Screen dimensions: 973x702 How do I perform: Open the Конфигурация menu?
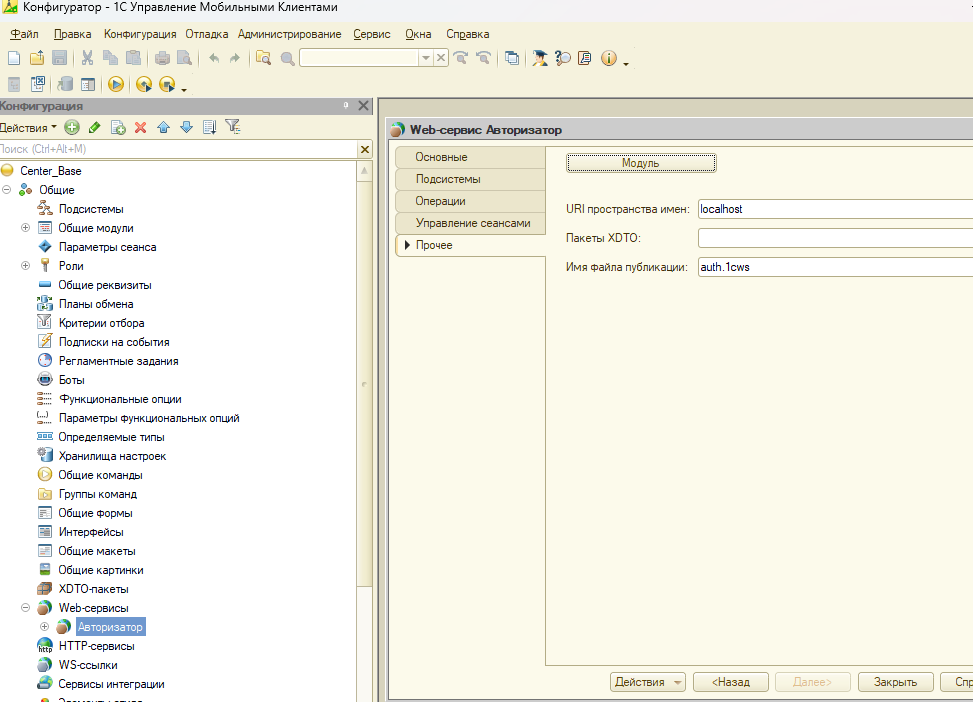point(141,34)
